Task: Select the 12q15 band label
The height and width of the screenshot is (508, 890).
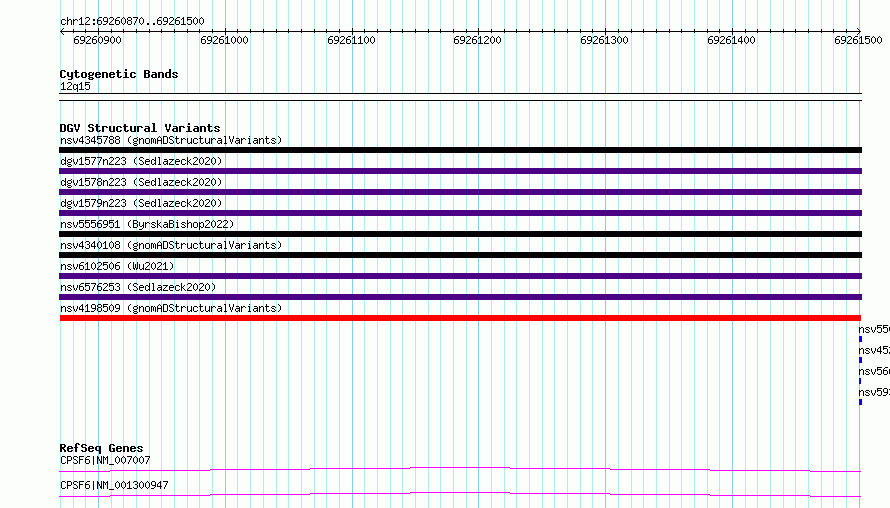Action: [75, 86]
